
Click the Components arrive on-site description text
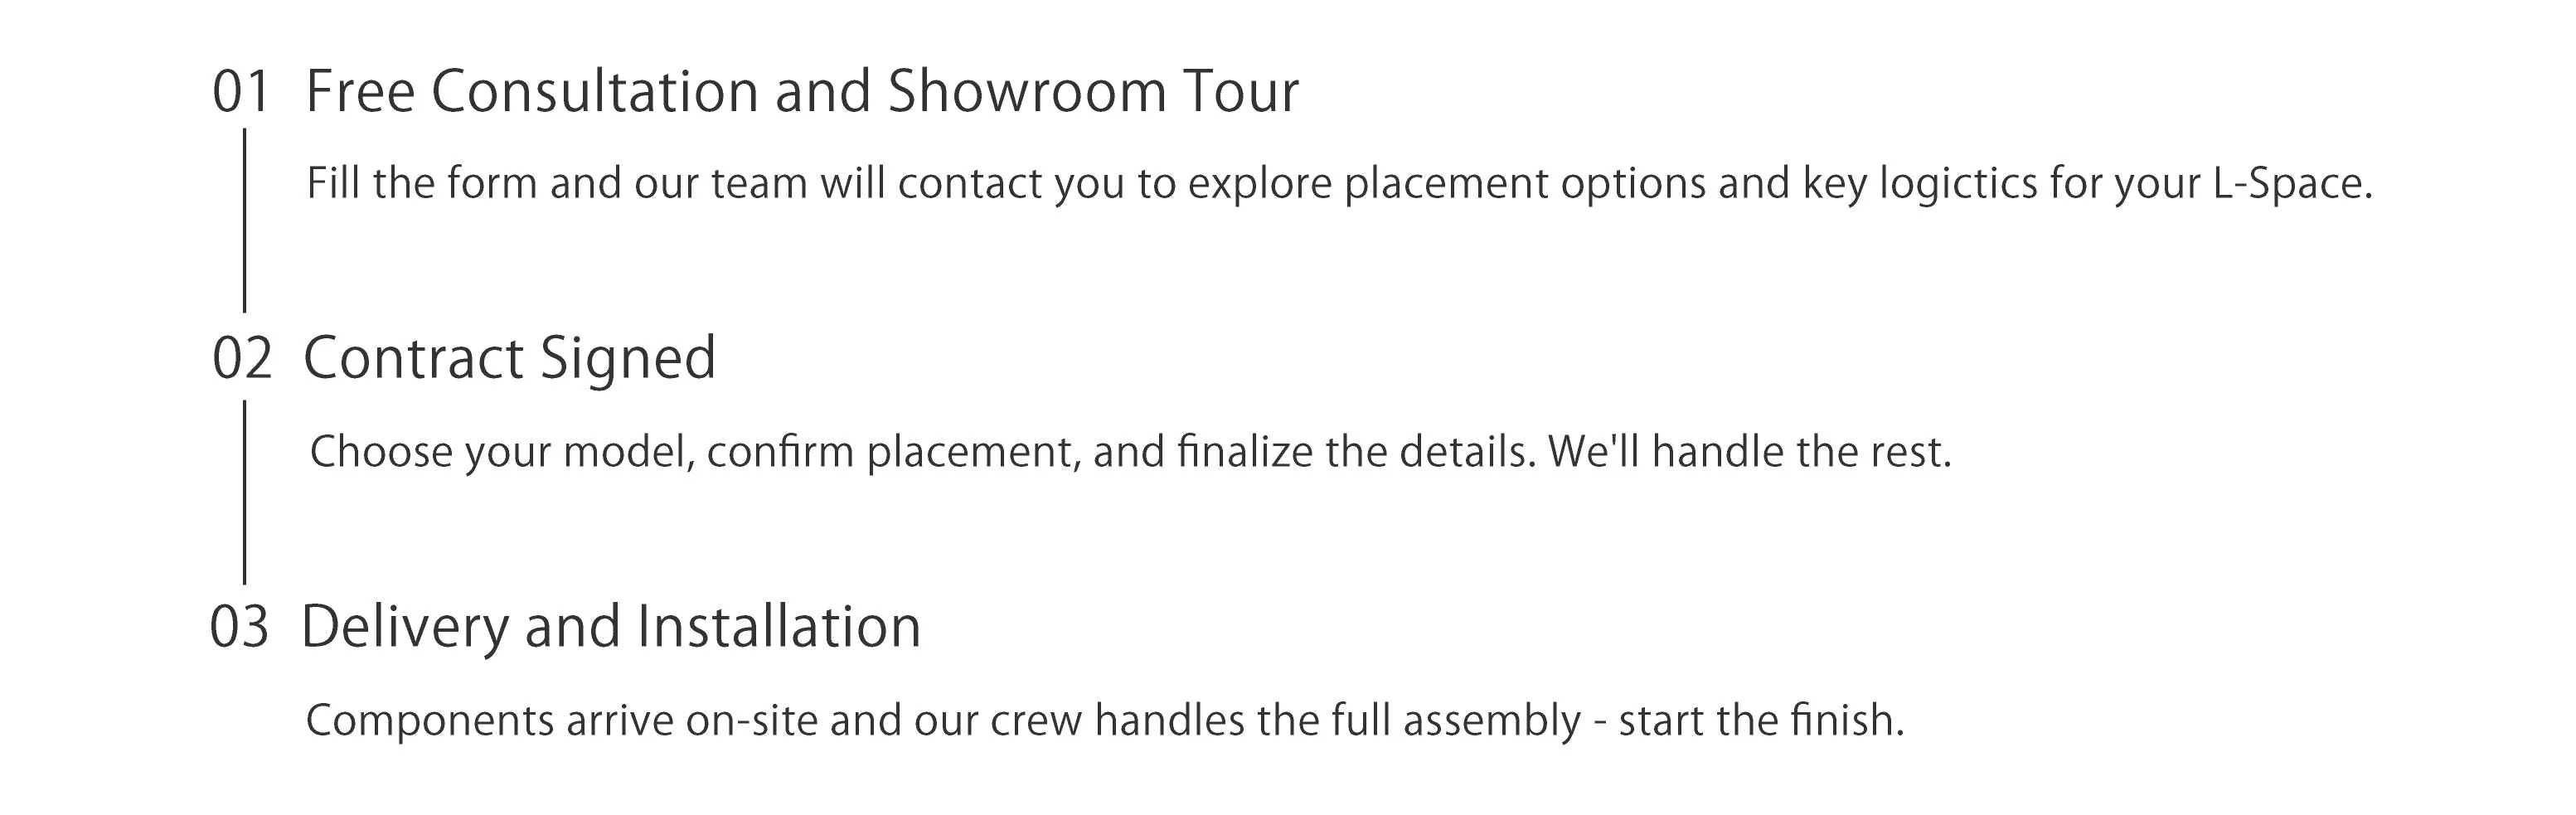pos(1105,721)
